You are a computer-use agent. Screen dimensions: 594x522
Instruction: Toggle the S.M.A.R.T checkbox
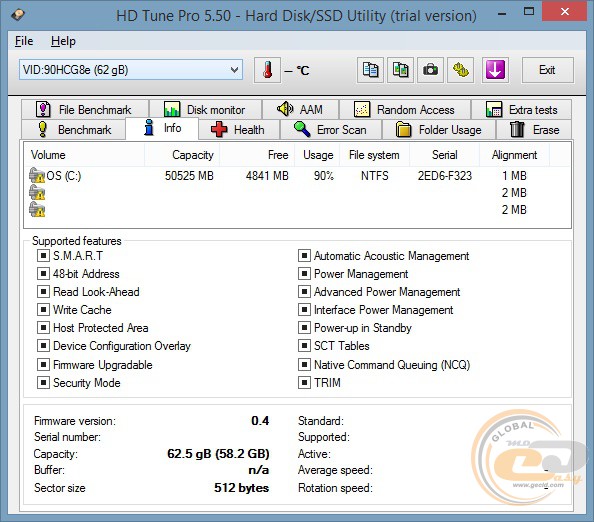(43, 256)
